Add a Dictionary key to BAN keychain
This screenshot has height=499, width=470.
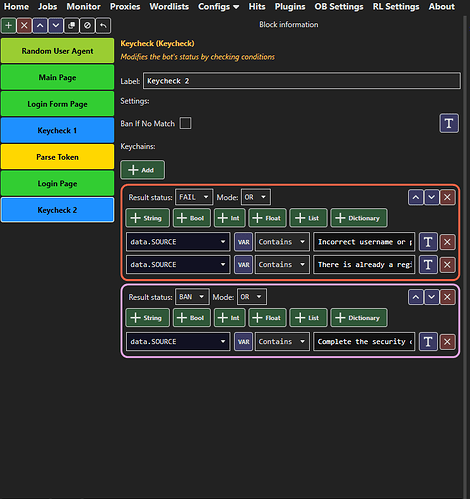point(359,318)
